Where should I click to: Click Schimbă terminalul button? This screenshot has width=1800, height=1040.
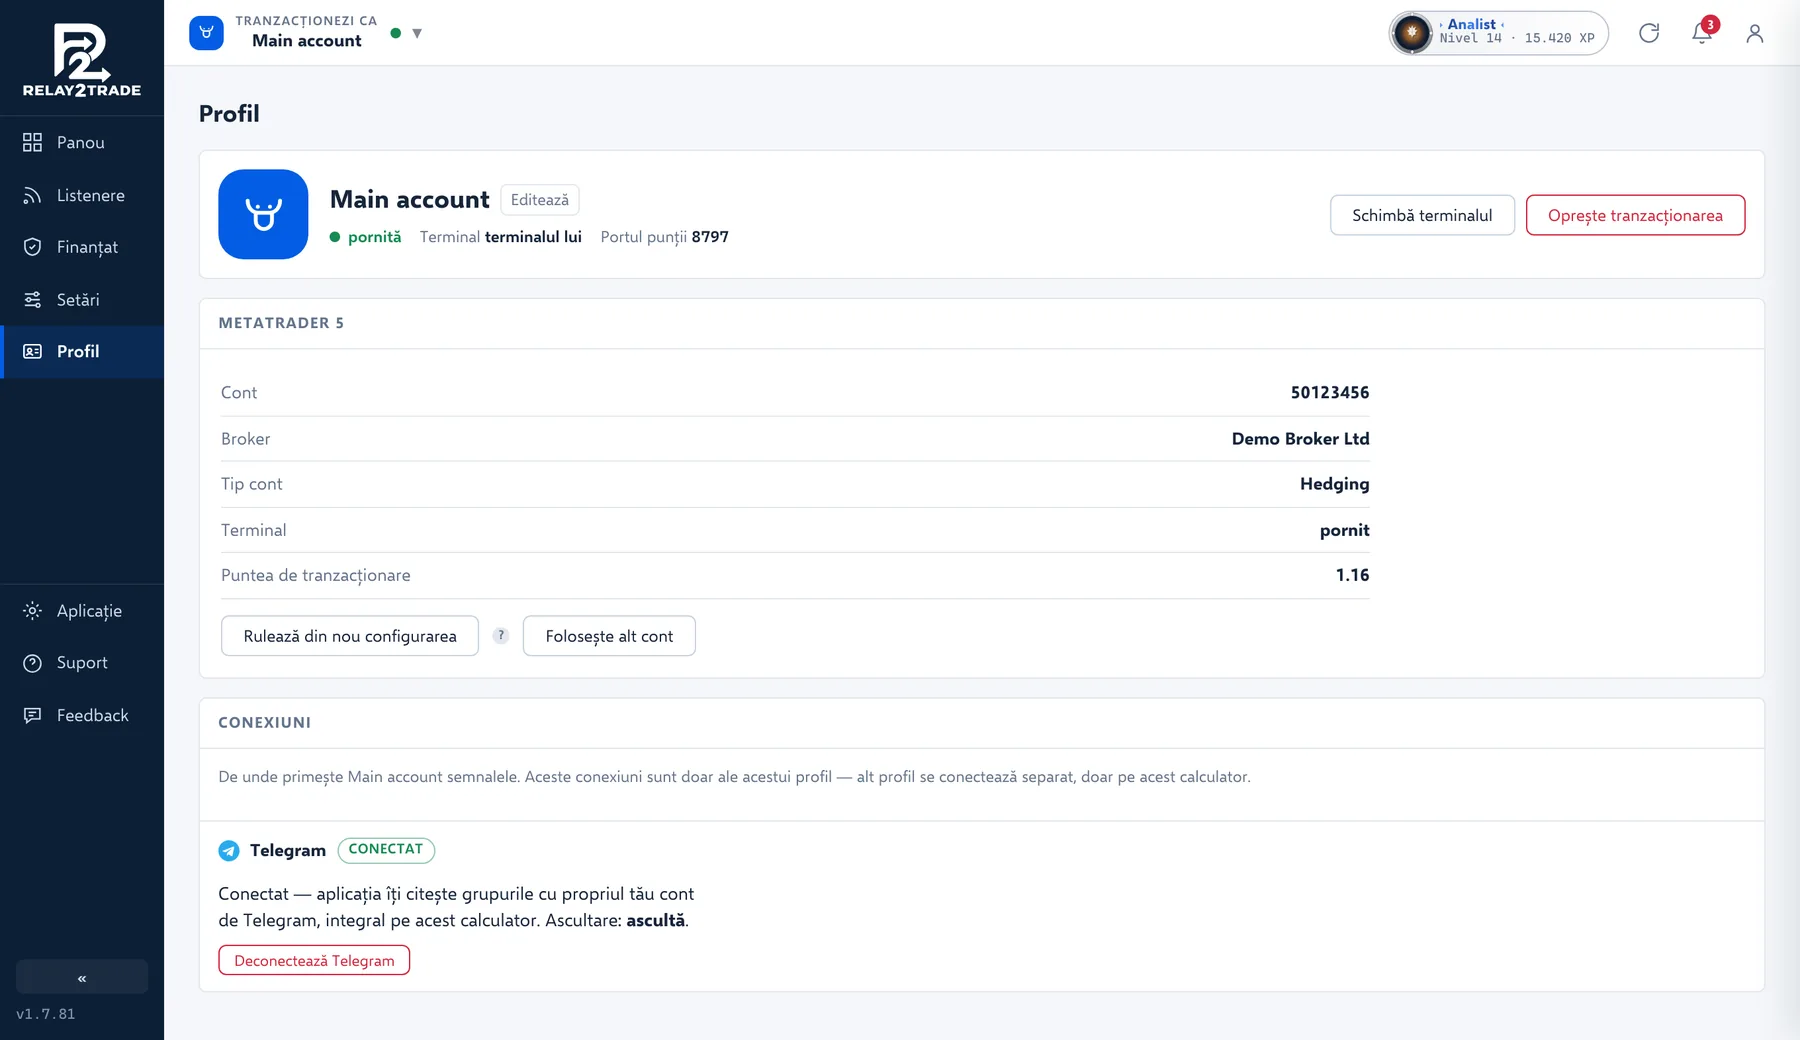1422,215
